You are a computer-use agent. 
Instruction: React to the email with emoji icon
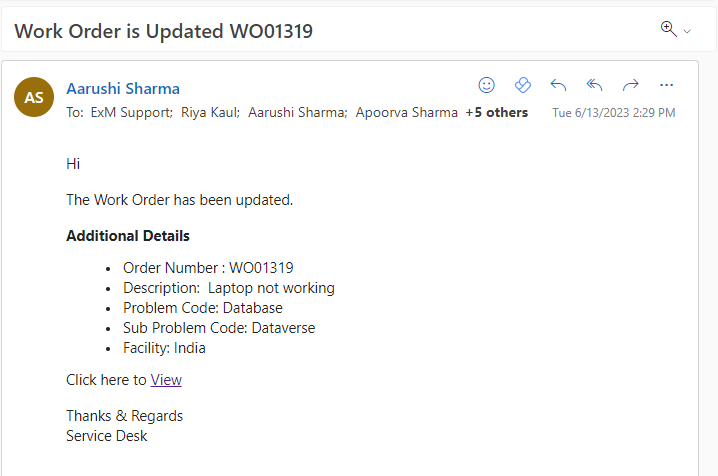pos(487,85)
